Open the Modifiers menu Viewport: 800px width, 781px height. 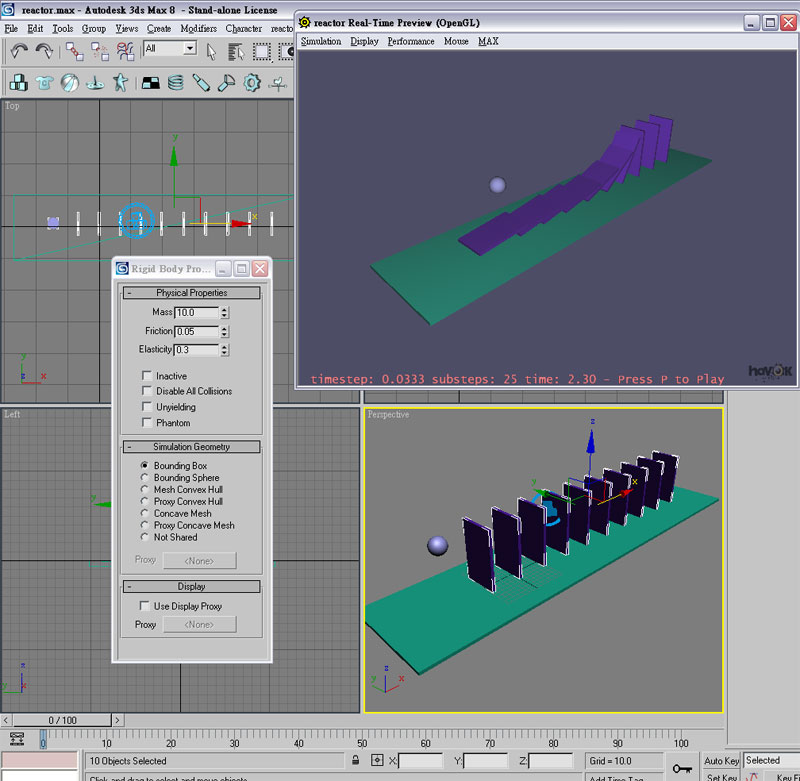[198, 29]
